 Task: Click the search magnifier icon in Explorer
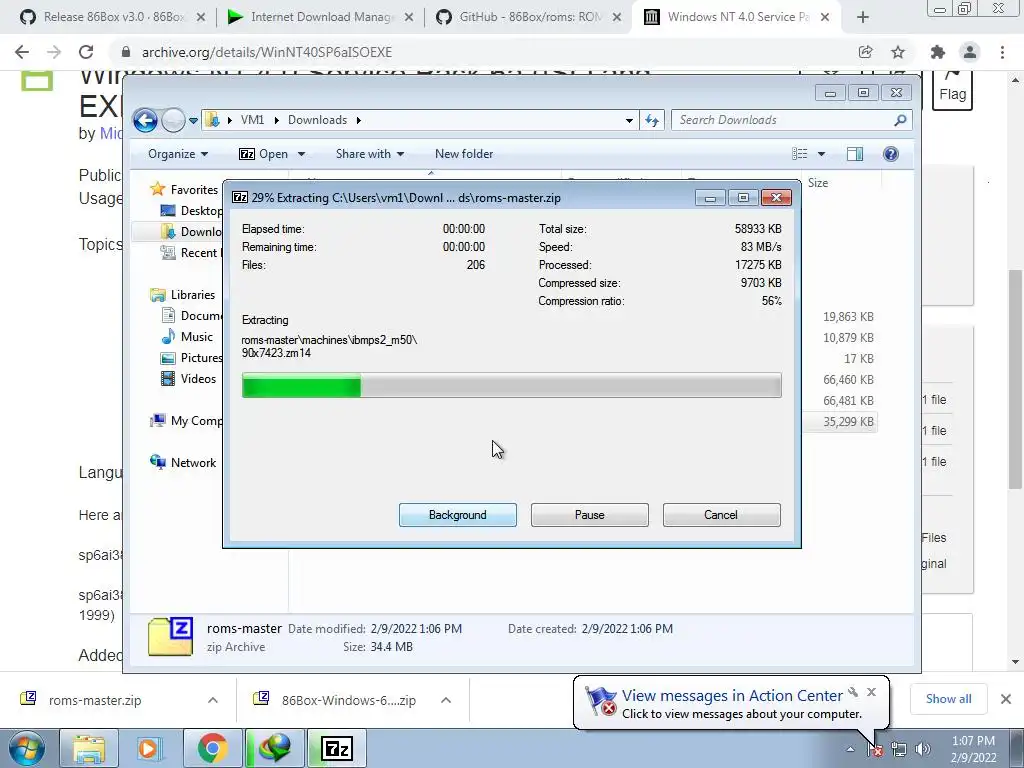(x=900, y=120)
